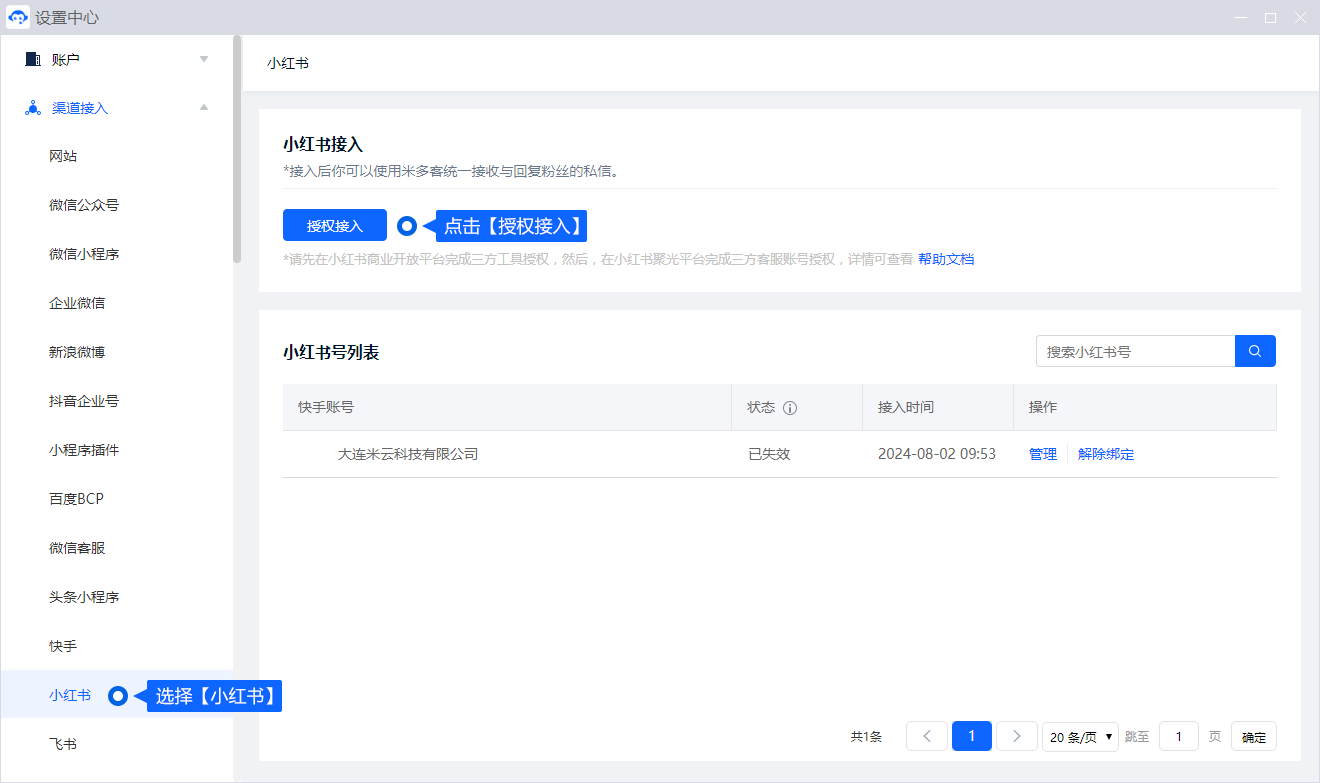
Task: Go to next page arrow
Action: [1016, 736]
